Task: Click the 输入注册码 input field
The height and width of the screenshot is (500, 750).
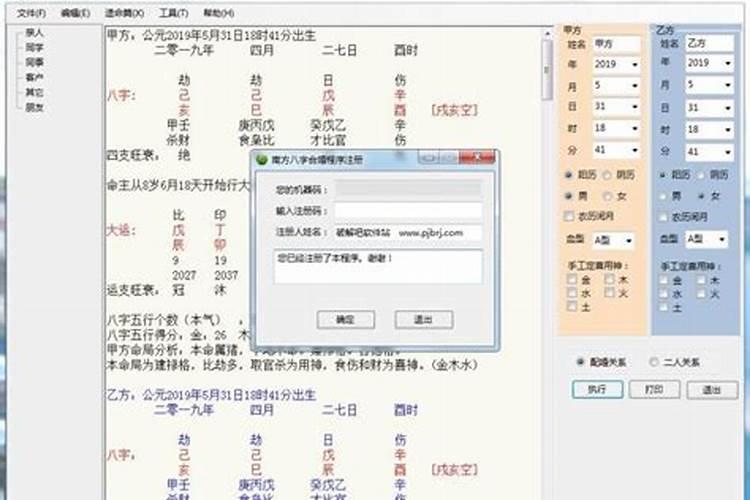Action: (x=408, y=211)
